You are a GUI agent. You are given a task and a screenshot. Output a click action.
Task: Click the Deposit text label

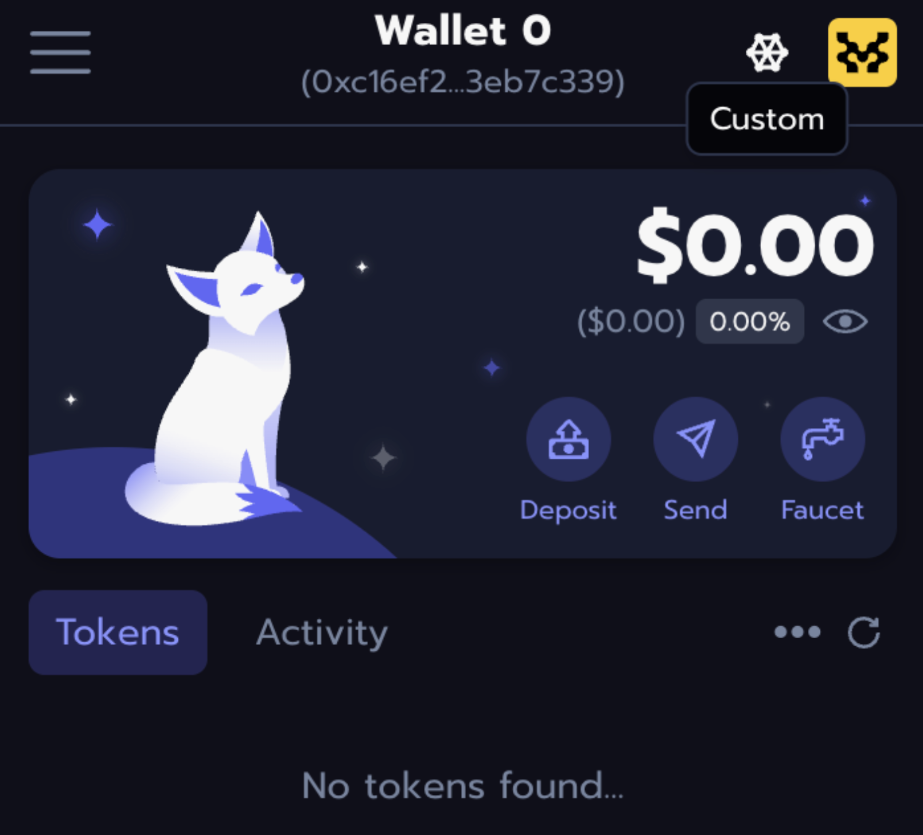tap(568, 510)
